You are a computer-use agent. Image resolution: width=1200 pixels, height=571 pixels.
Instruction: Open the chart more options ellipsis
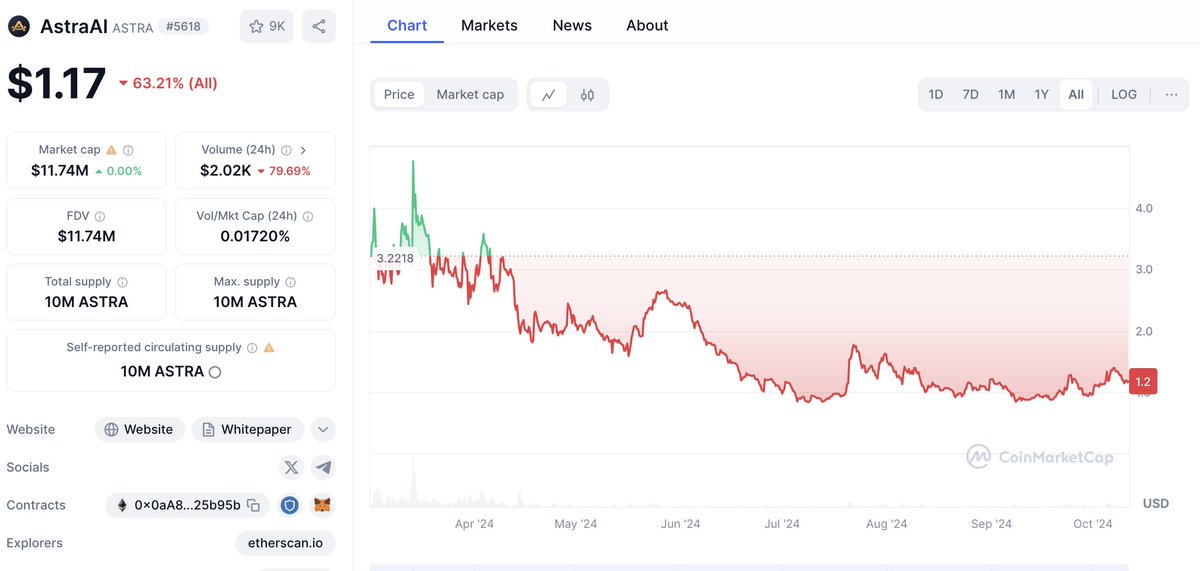[1171, 95]
